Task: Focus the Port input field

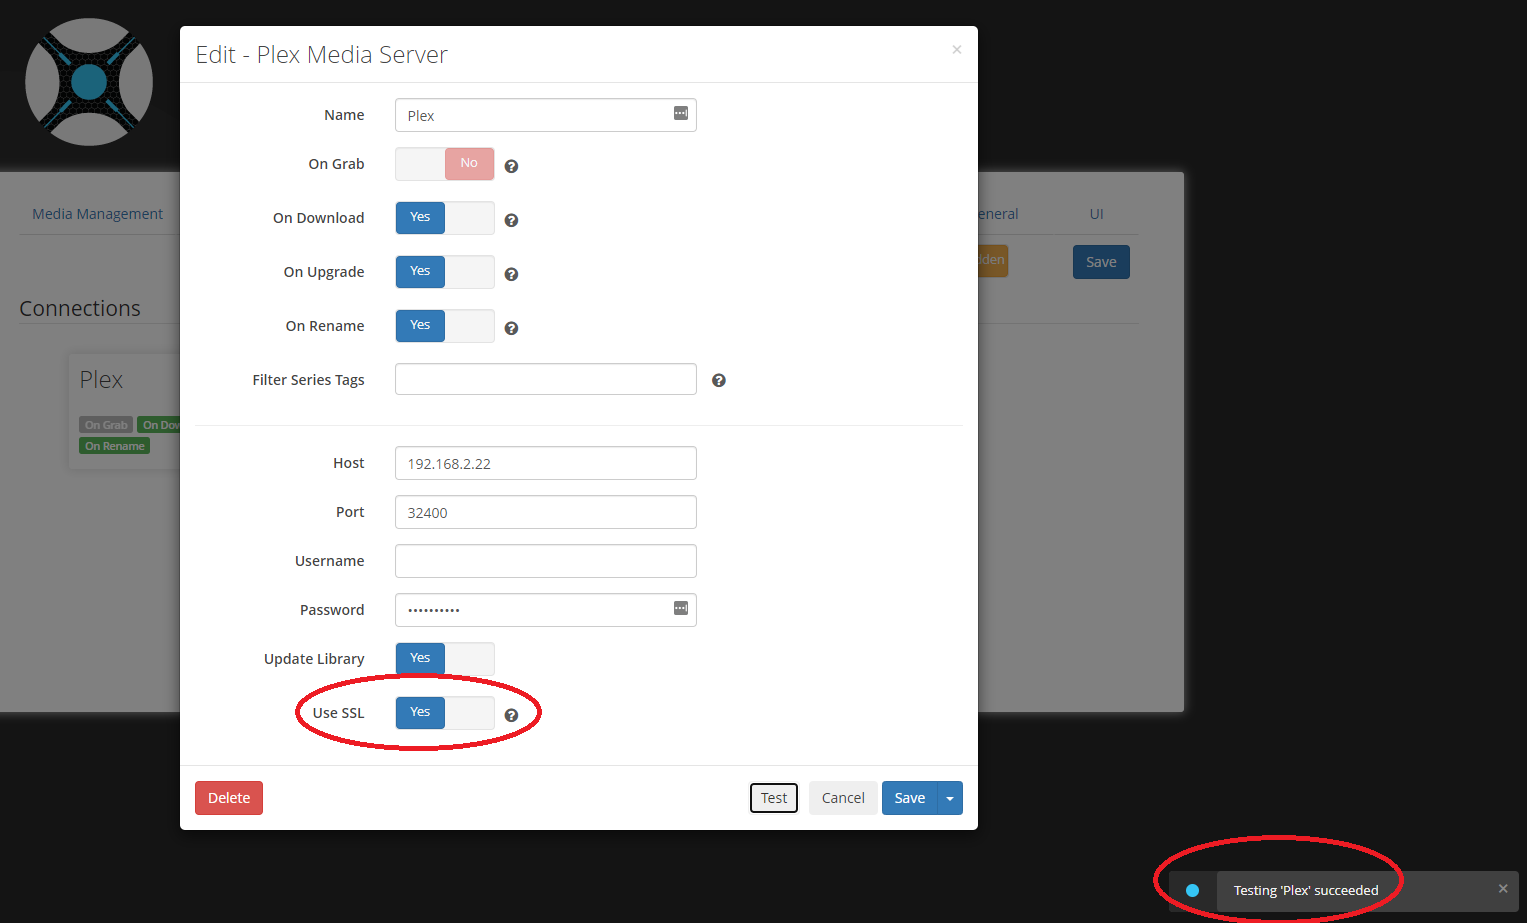Action: click(546, 512)
